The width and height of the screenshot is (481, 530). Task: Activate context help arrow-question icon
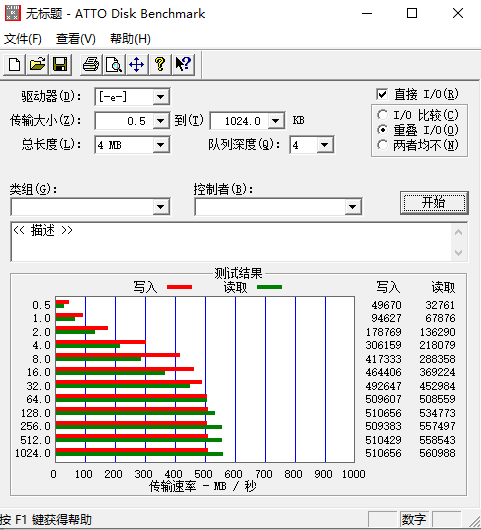click(x=183, y=64)
